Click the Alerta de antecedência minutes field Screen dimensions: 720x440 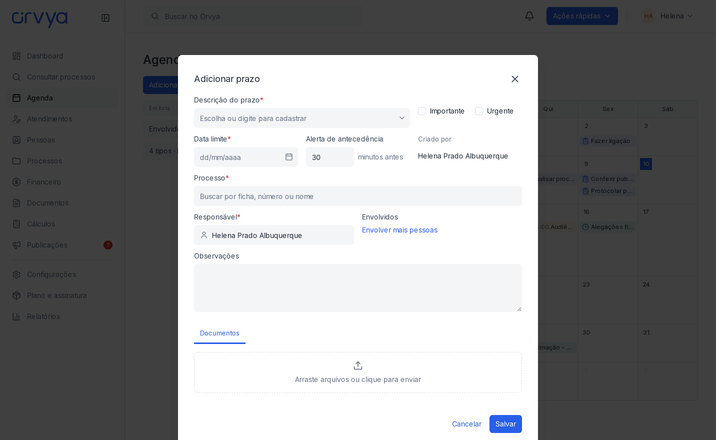point(330,157)
